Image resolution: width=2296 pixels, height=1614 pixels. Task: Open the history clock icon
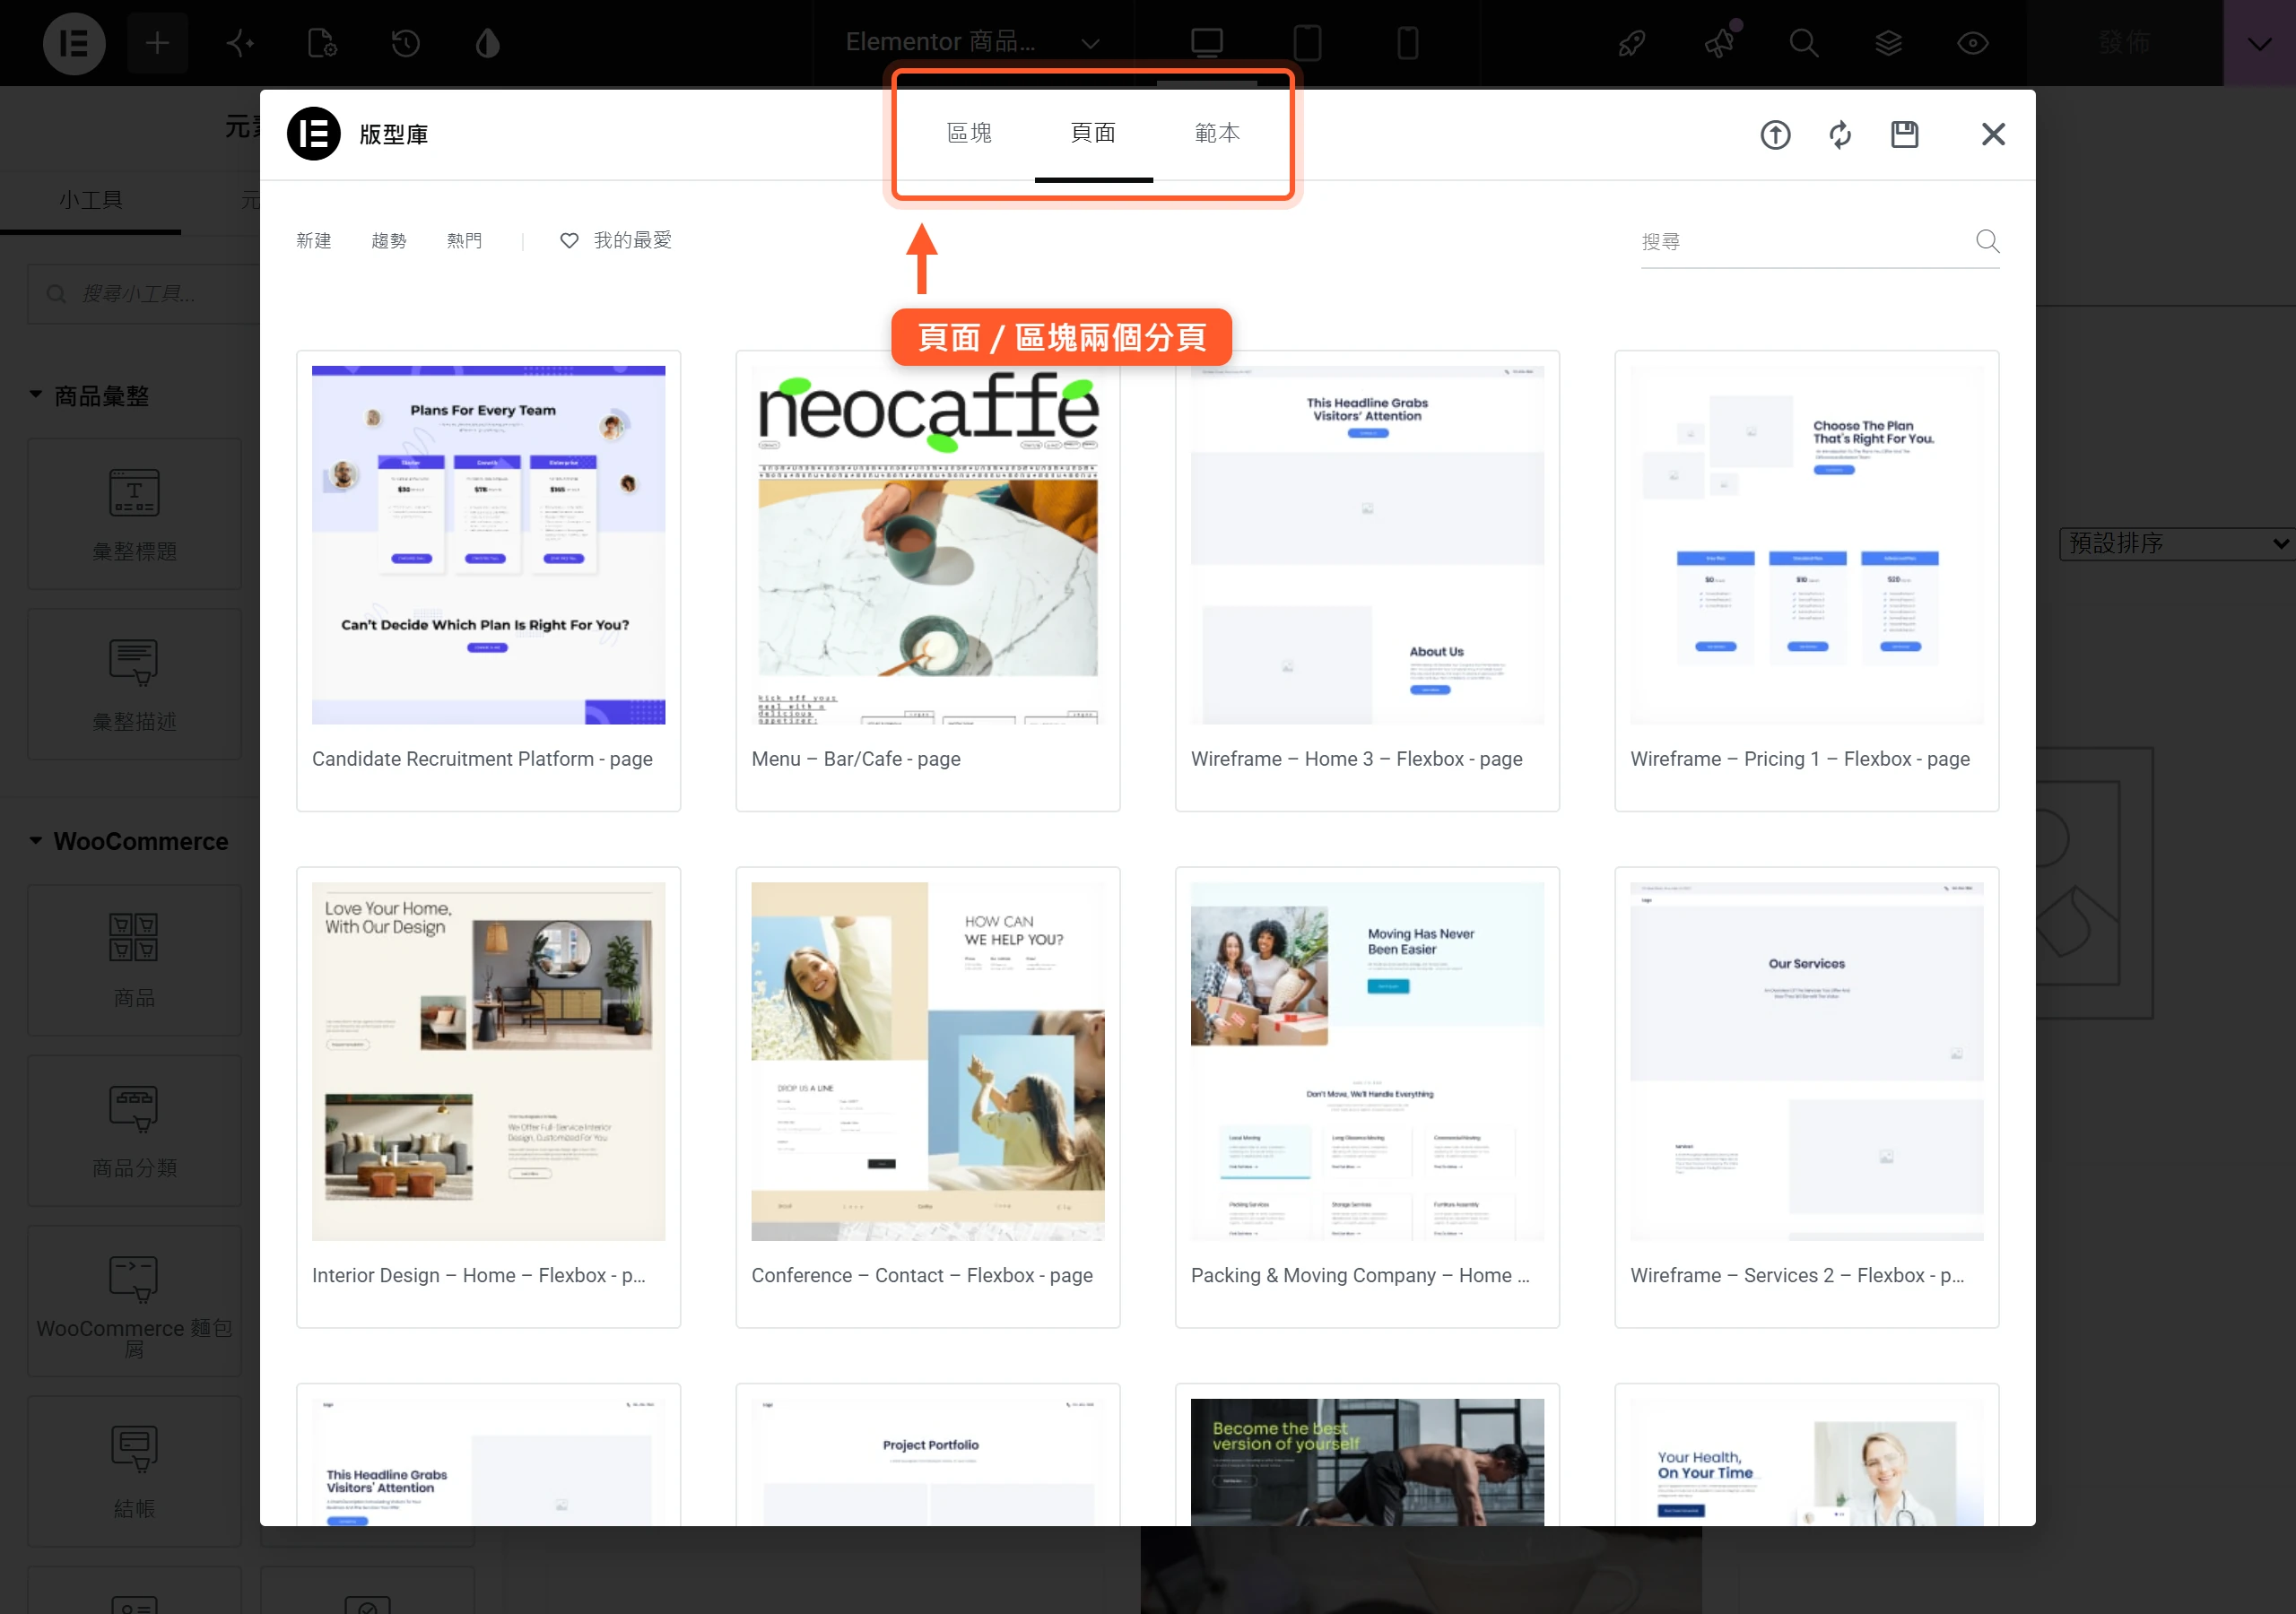(405, 43)
